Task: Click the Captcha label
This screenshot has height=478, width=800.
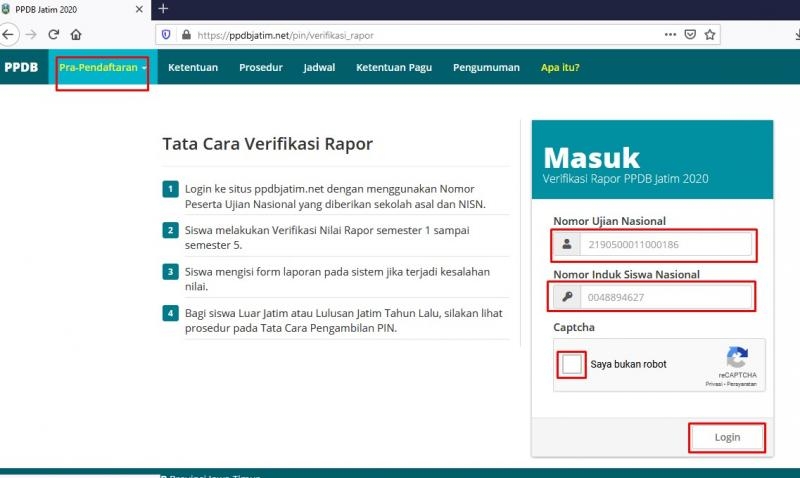Action: pyautogui.click(x=574, y=328)
